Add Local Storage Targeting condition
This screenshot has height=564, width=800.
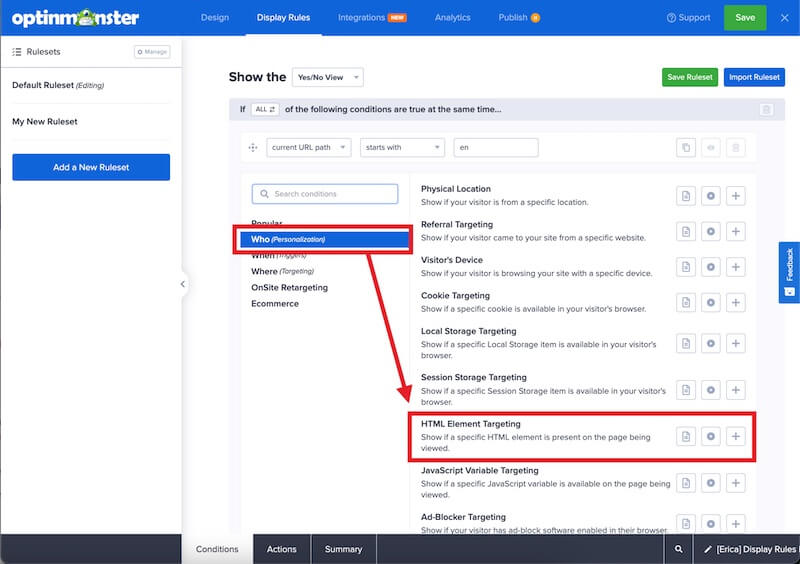[736, 344]
